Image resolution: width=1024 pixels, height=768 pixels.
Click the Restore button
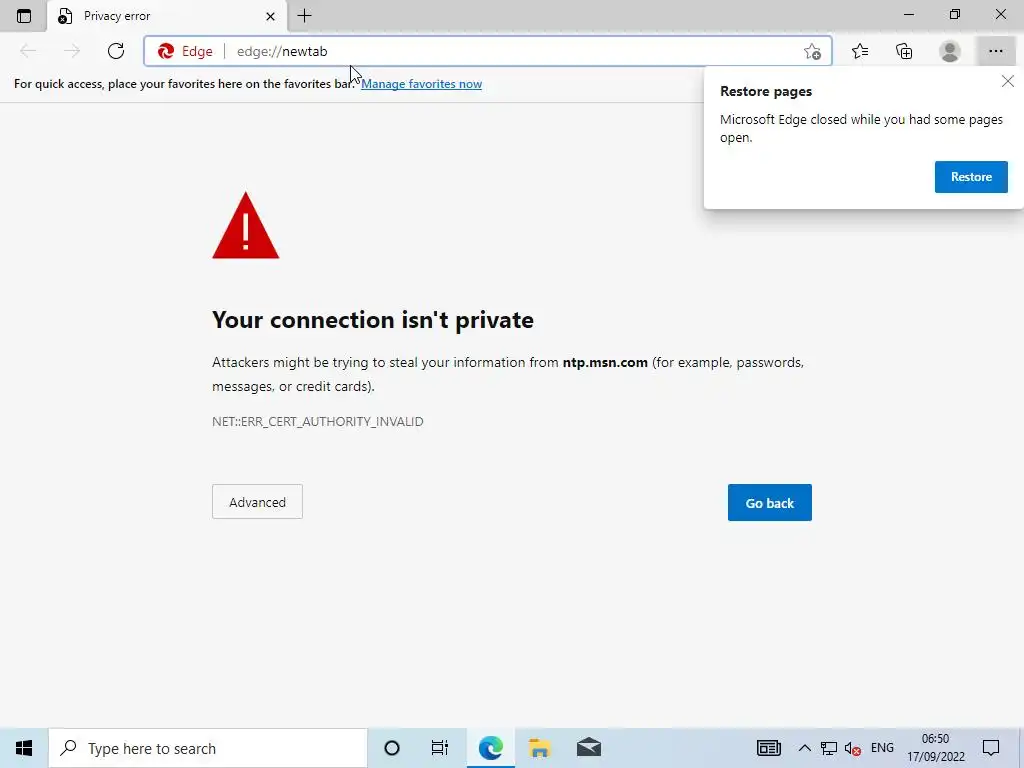(x=971, y=177)
